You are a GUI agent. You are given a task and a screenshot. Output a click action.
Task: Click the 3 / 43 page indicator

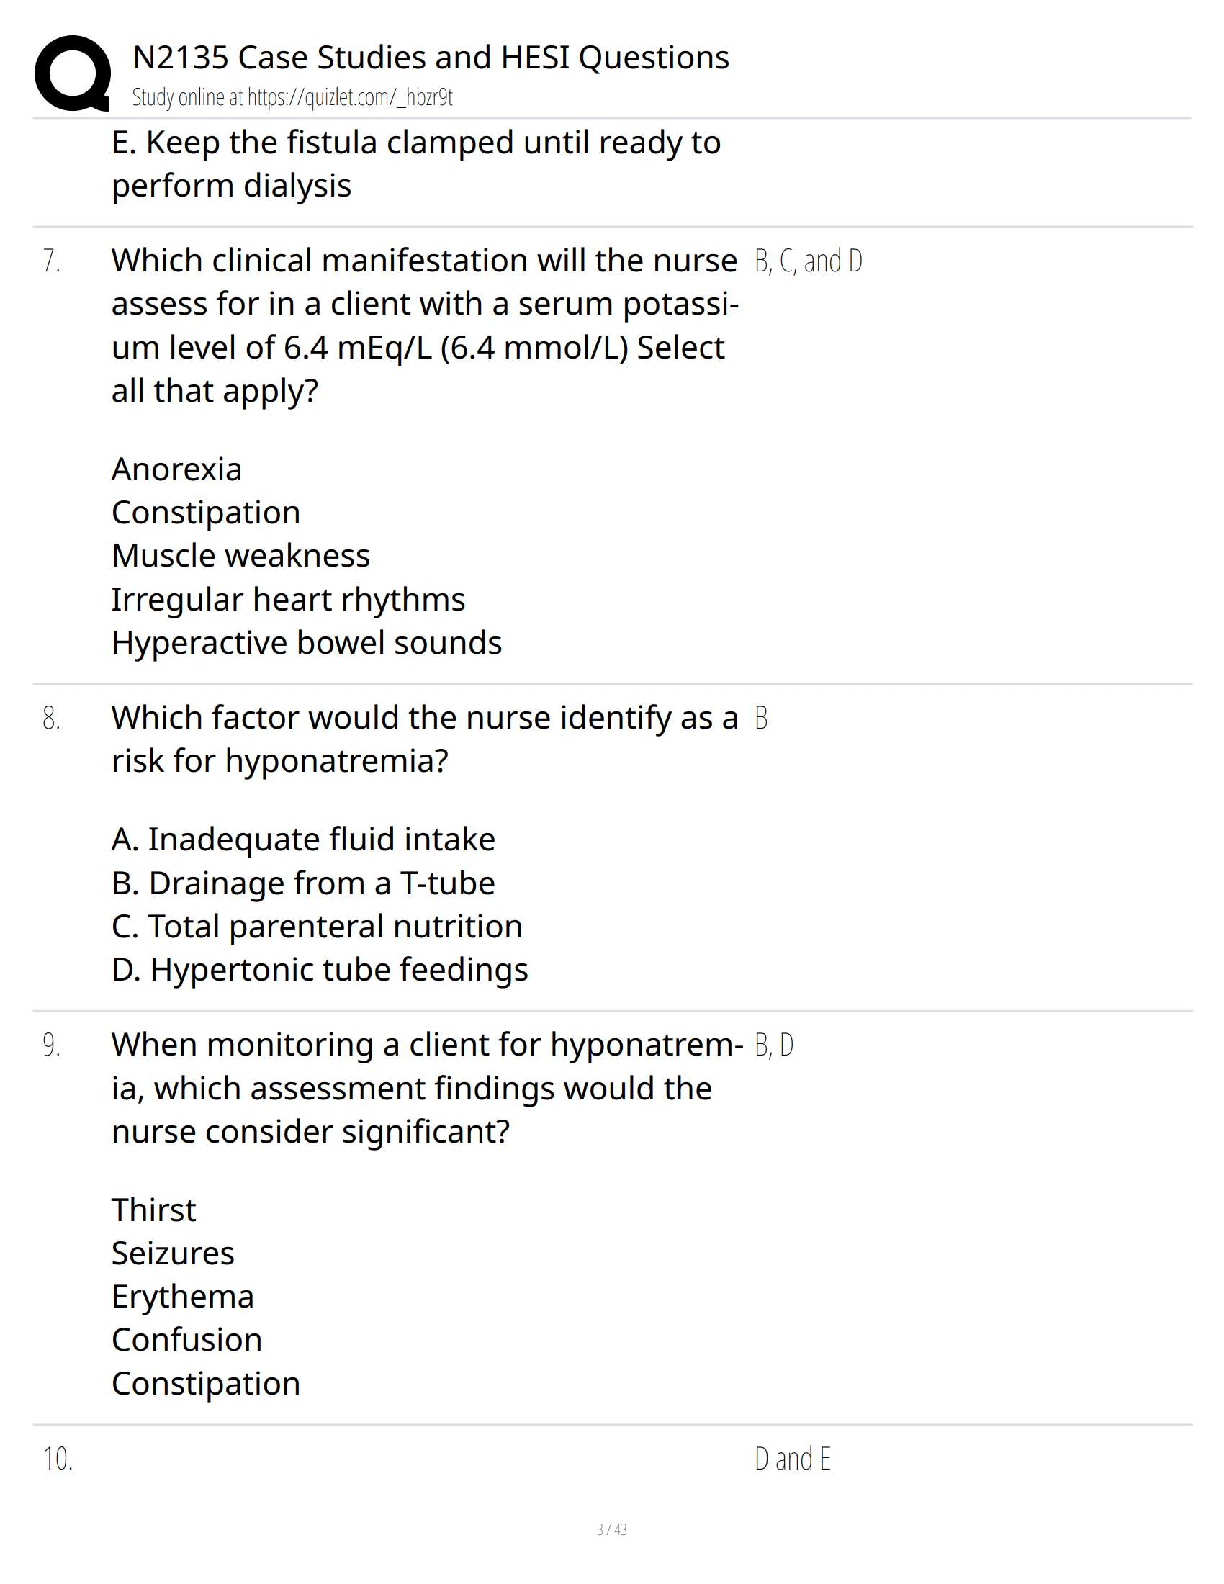click(611, 1529)
